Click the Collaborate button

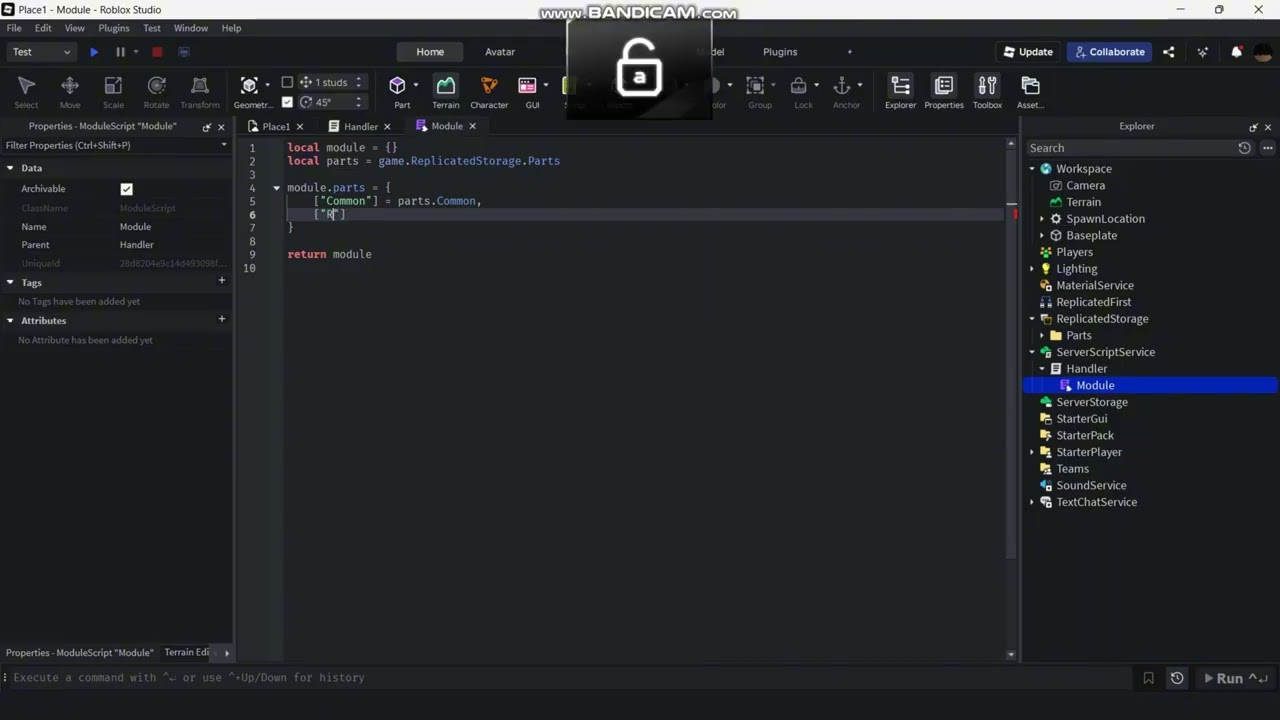1109,52
